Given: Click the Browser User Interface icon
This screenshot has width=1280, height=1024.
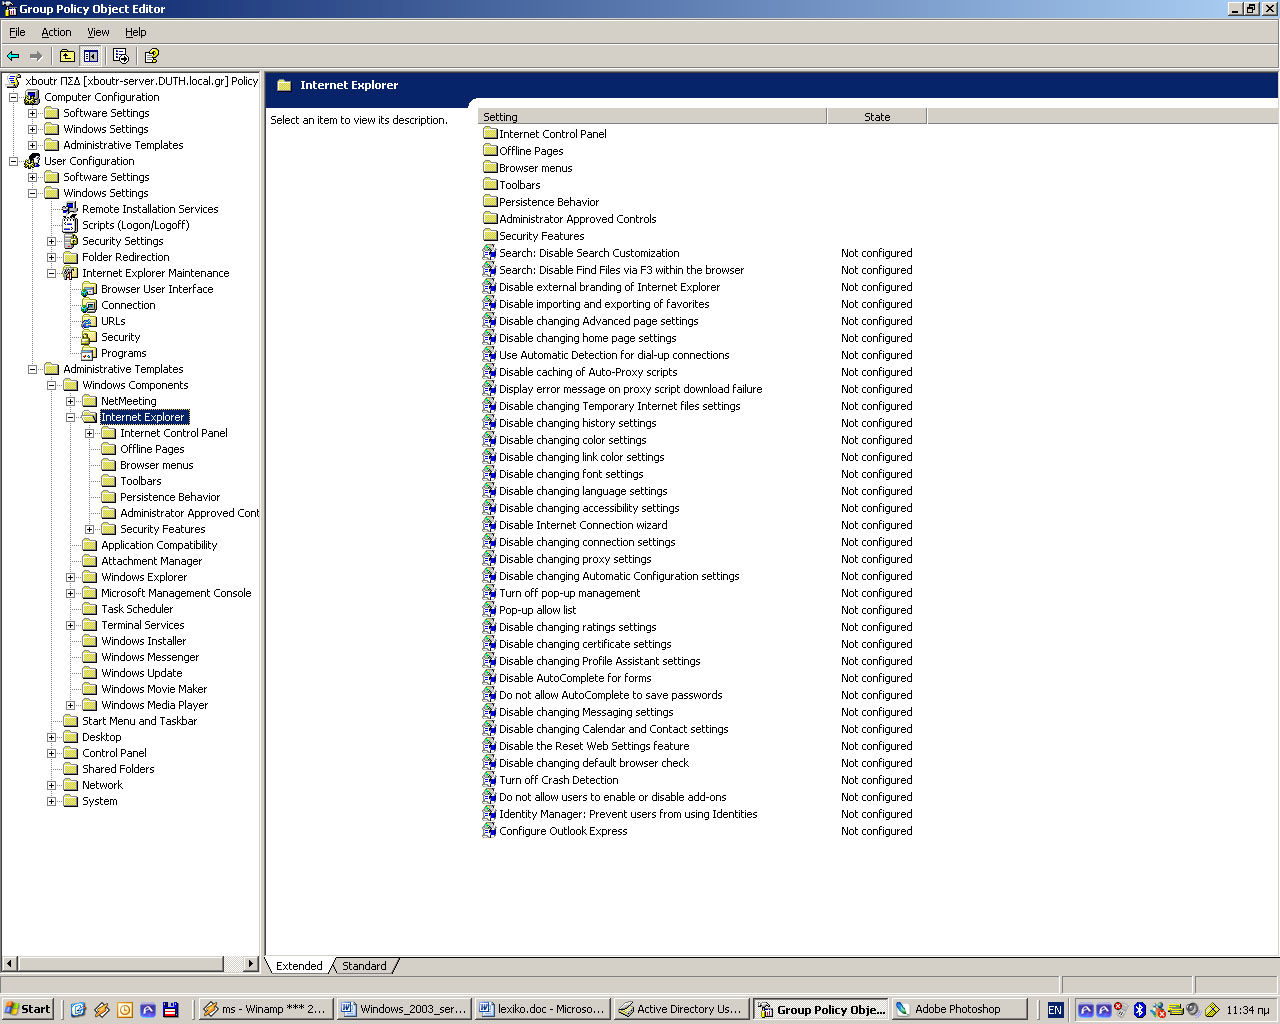Looking at the screenshot, I should click(89, 289).
